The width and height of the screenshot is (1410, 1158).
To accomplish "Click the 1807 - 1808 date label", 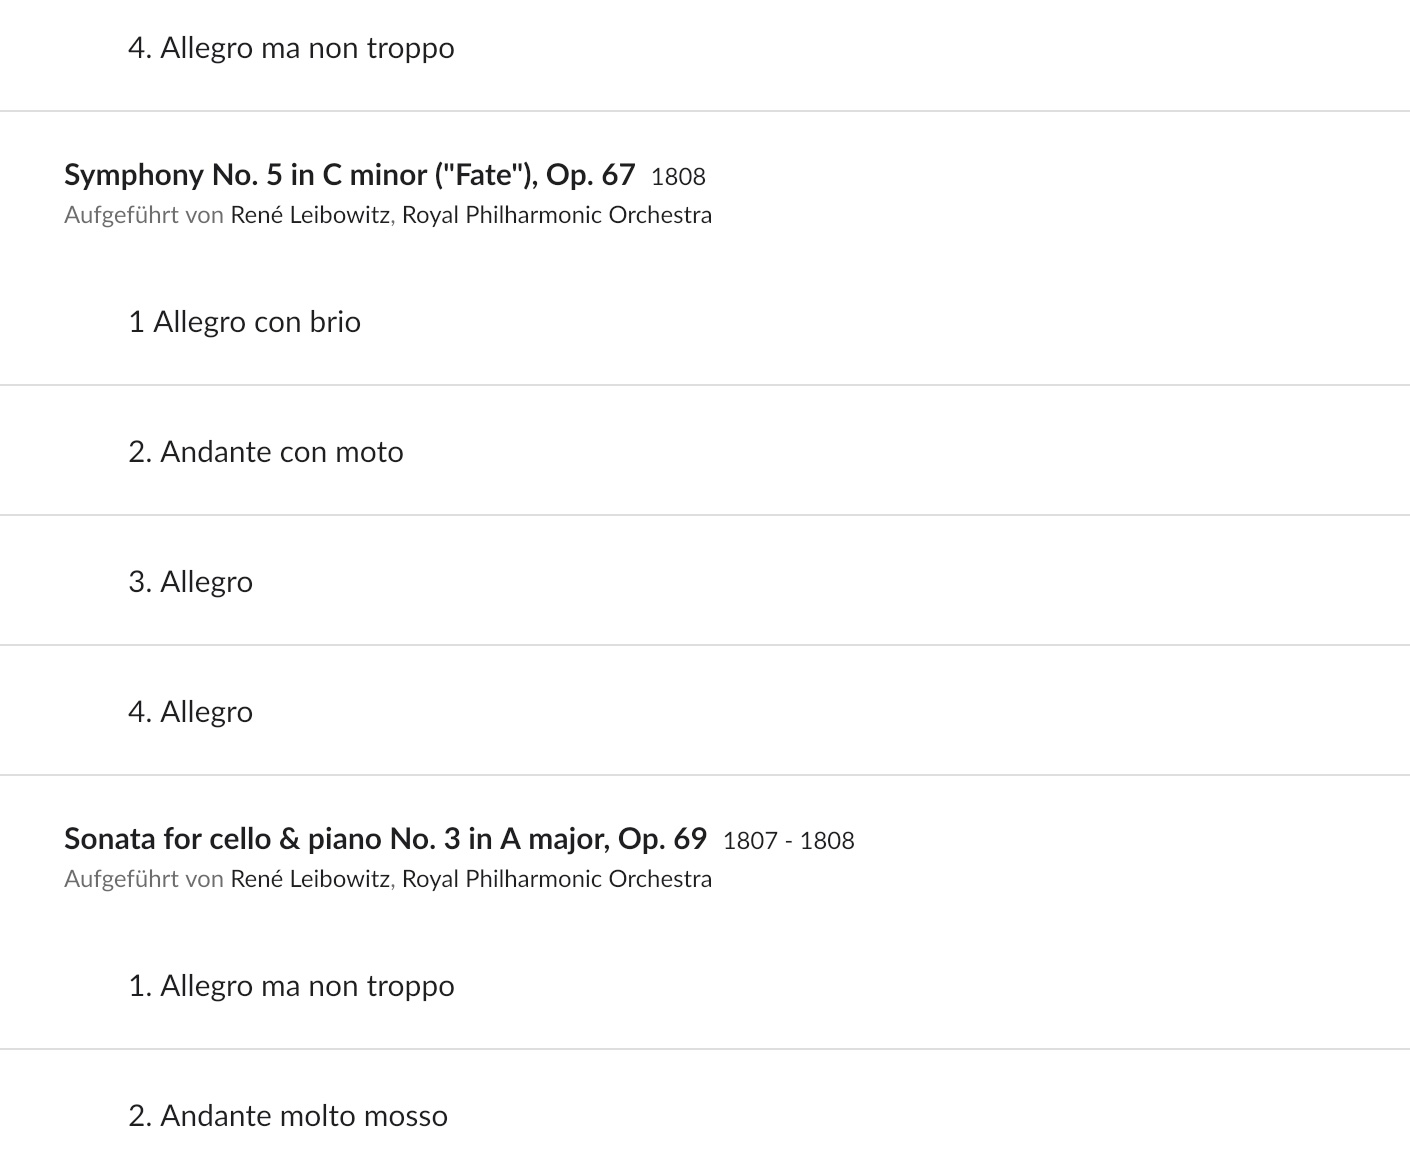I will [788, 841].
